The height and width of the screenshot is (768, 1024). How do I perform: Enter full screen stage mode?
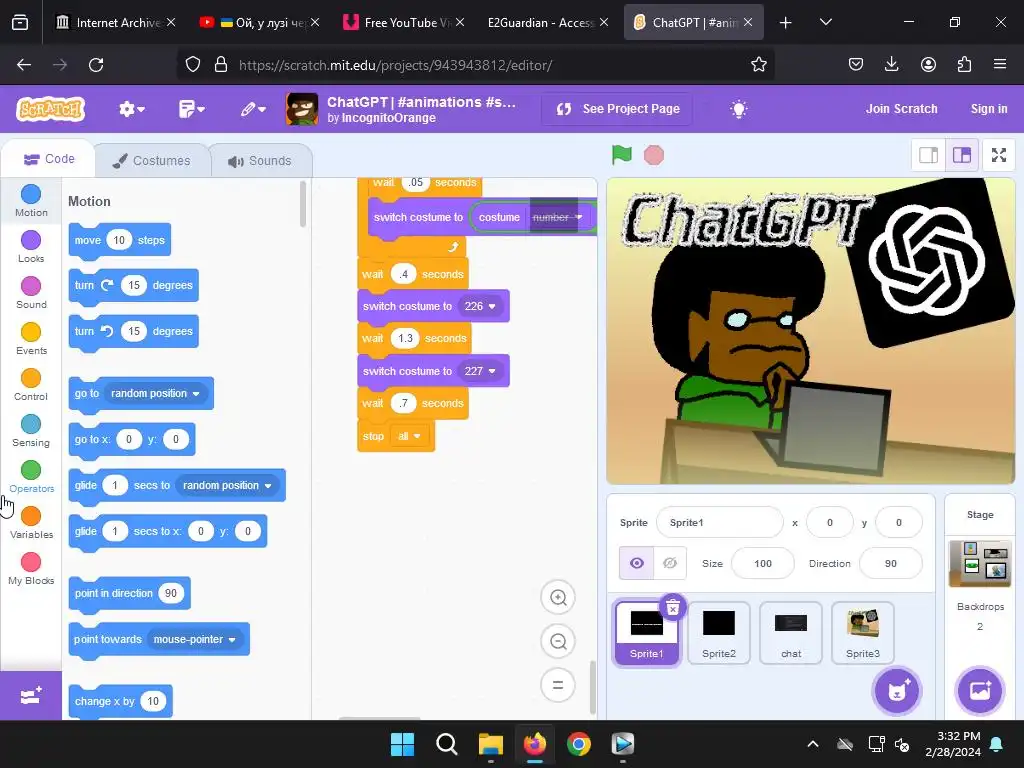(999, 155)
